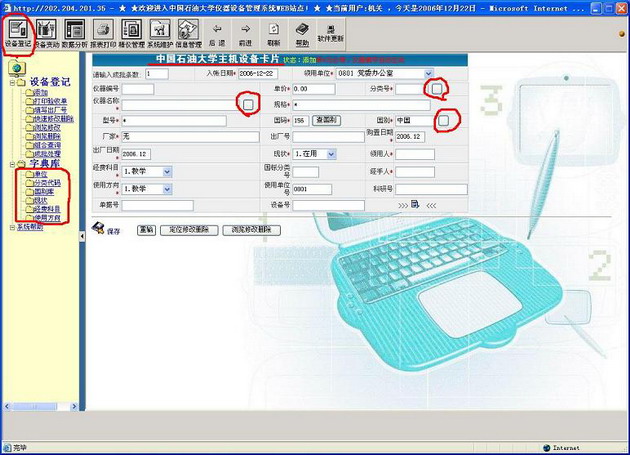Click the 信息管理 toolbar icon
This screenshot has width=630, height=455.
tap(189, 32)
